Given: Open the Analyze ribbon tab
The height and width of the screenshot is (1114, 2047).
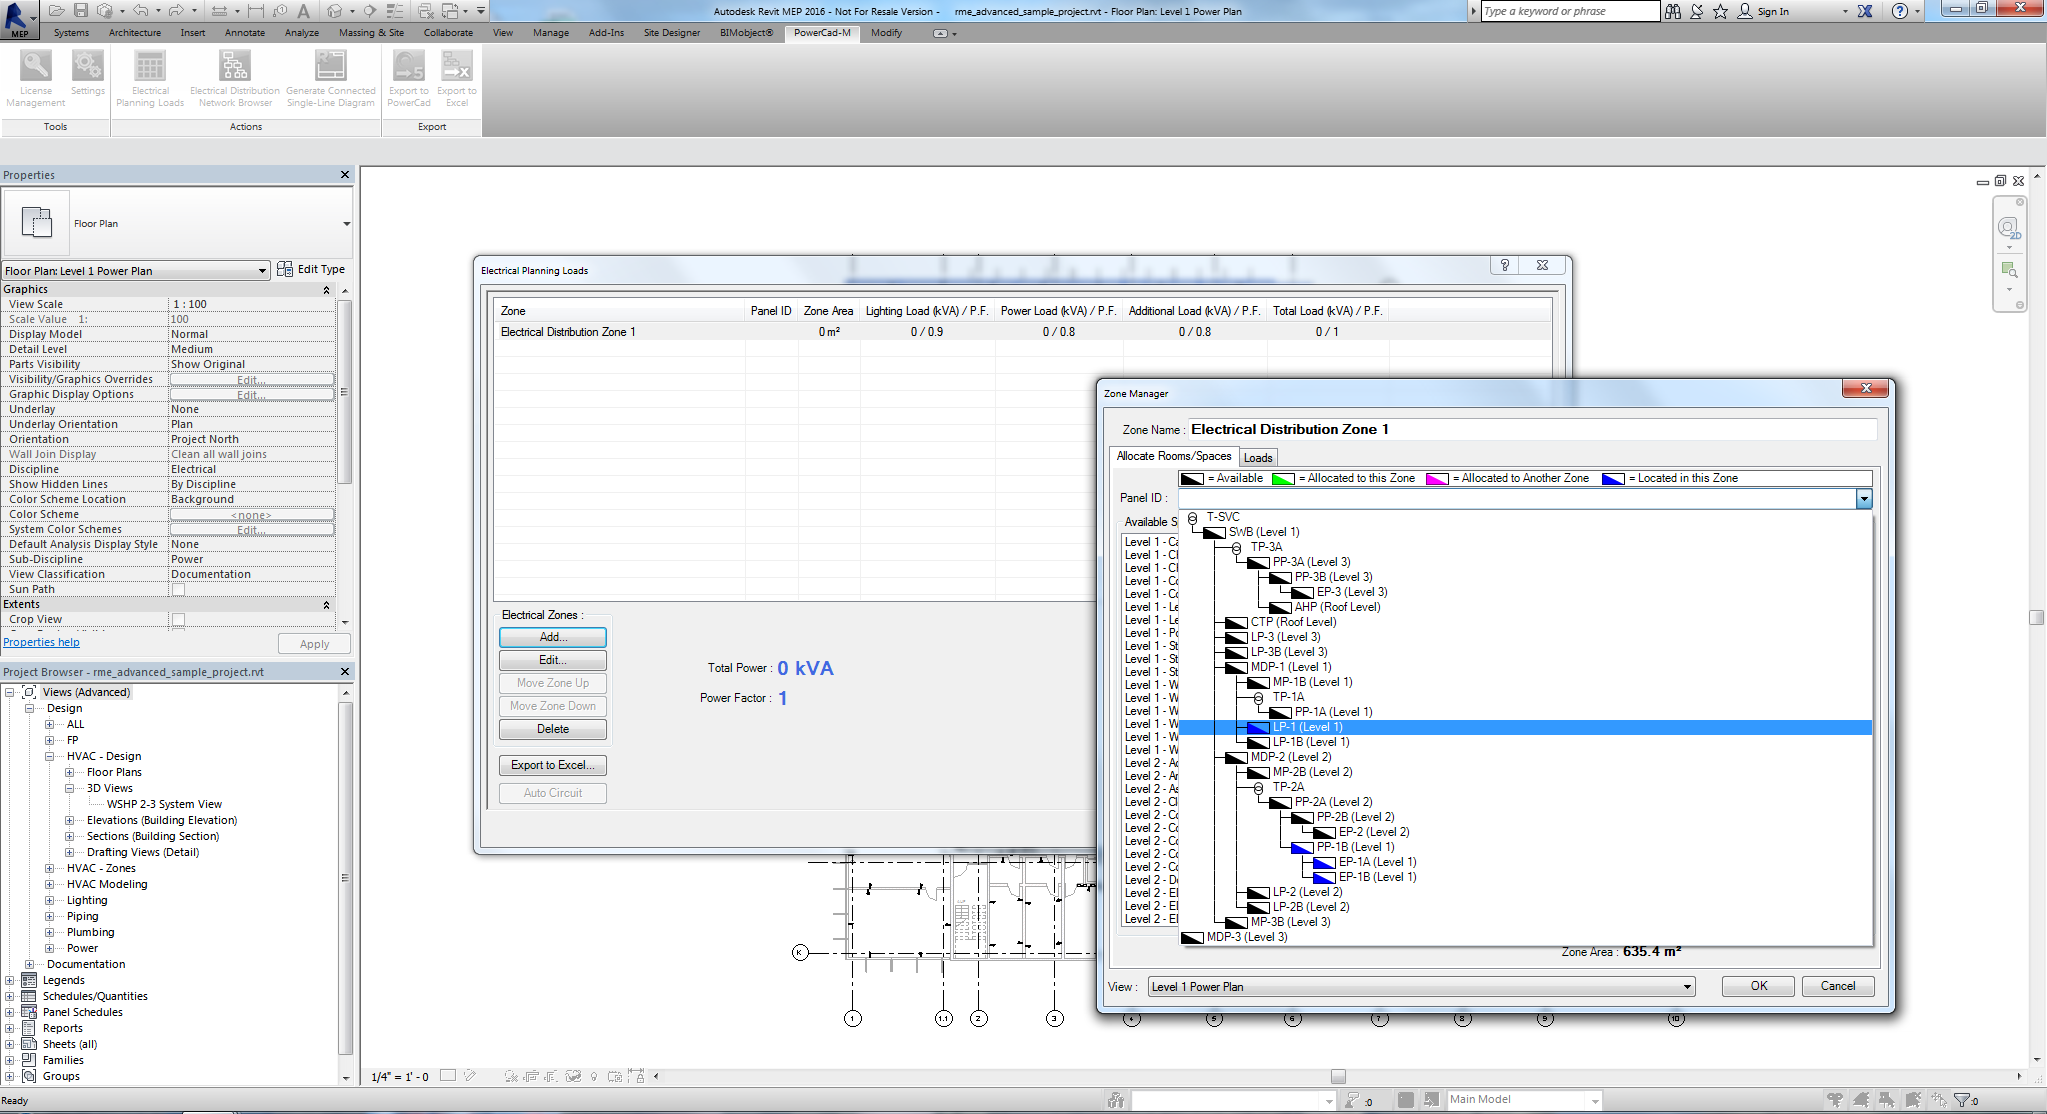Looking at the screenshot, I should [301, 33].
